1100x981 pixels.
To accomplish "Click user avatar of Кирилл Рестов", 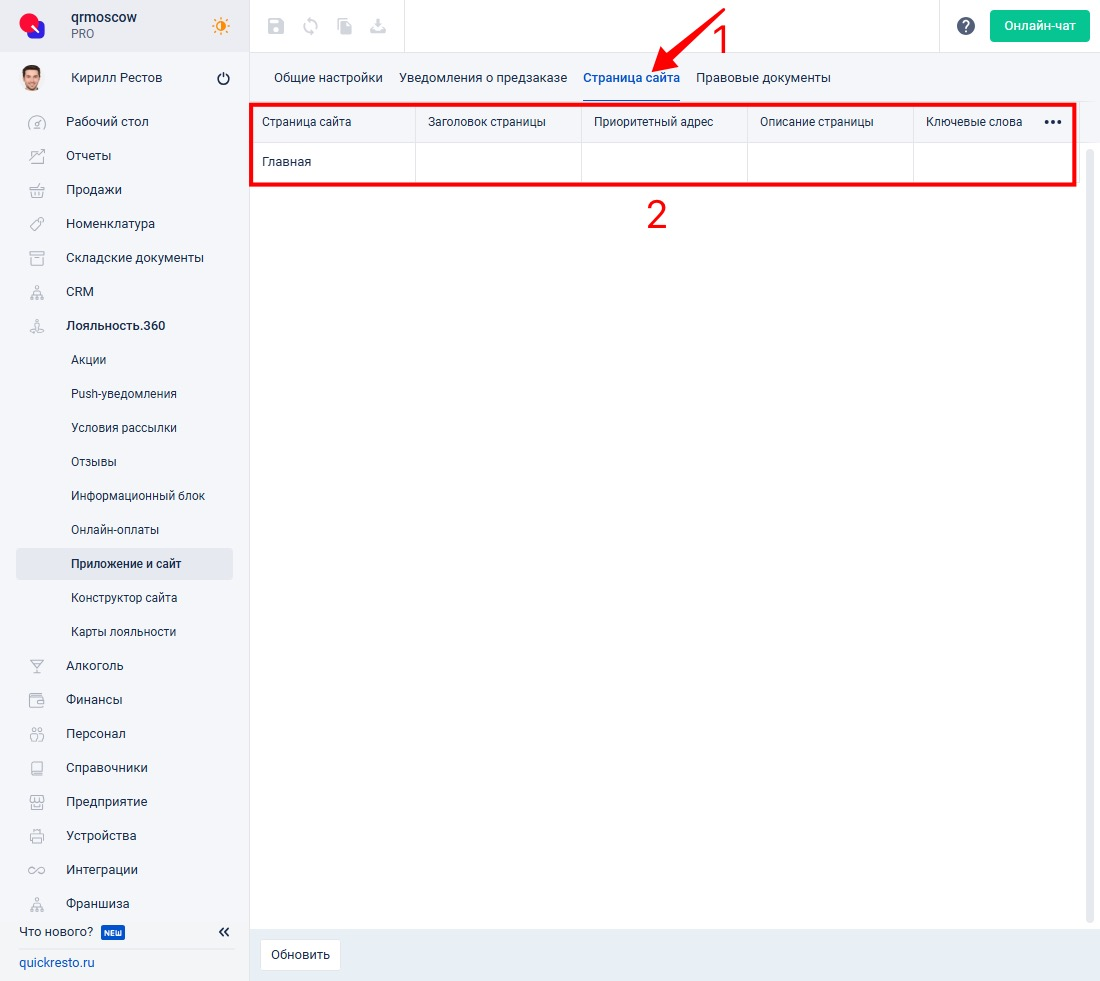I will point(32,78).
